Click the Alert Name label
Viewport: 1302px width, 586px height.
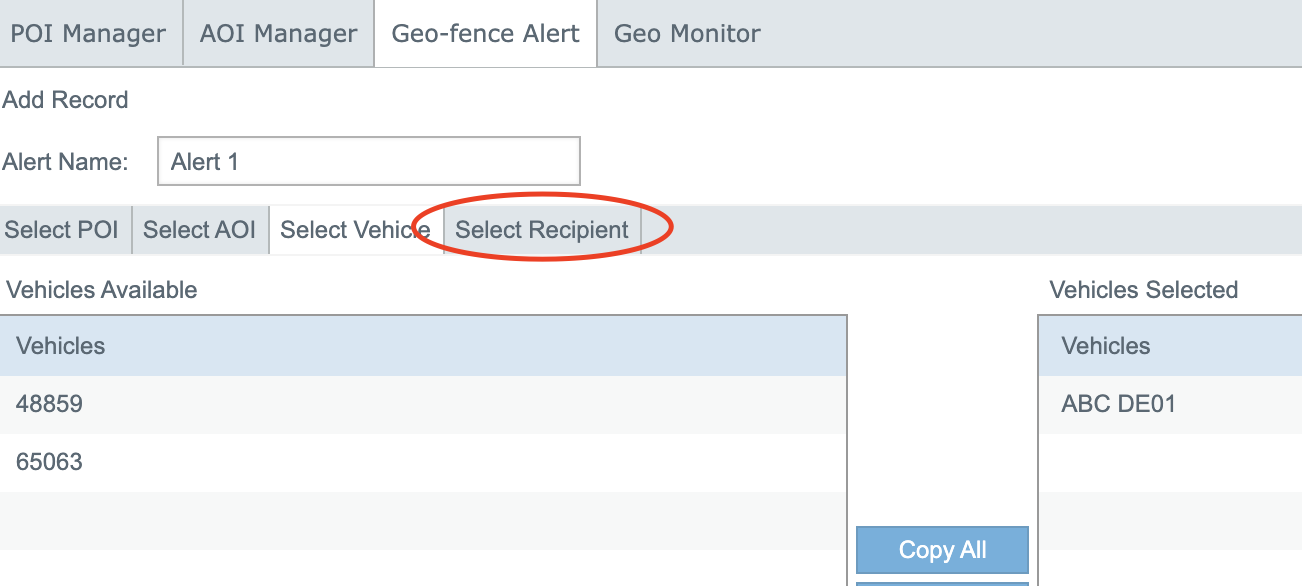66,162
